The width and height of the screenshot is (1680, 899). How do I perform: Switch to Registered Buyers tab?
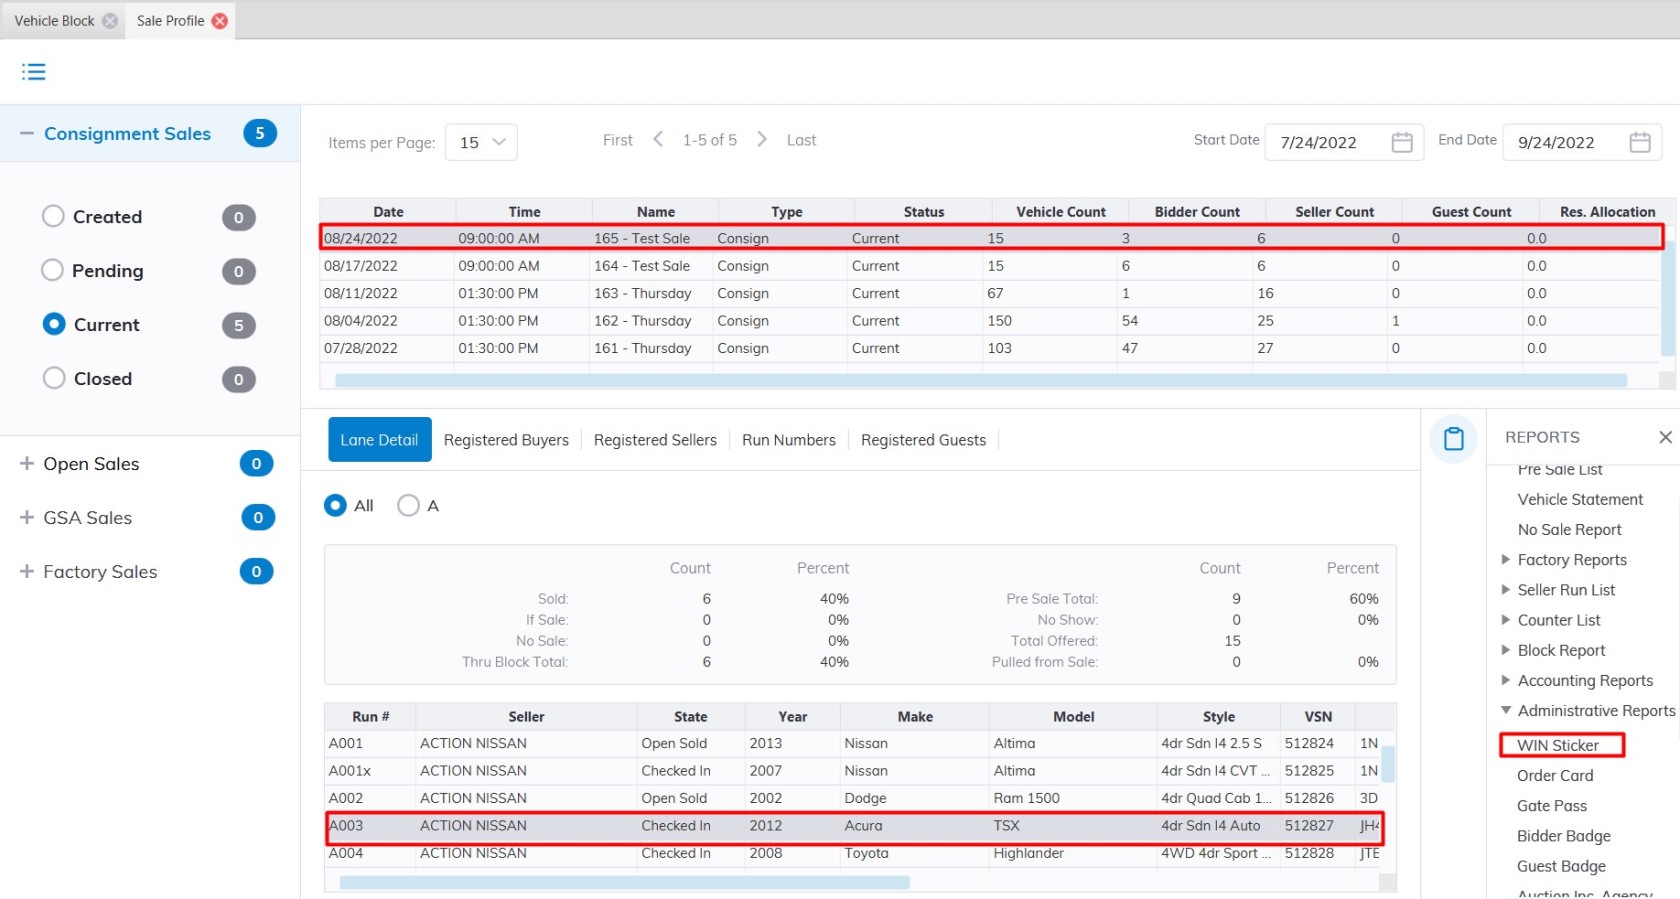point(506,440)
